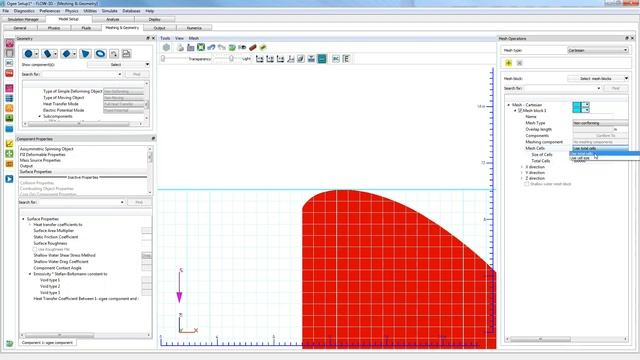Screen dimensions: 640x360
Task: Click the blue pipe icon in viewport toolbar
Action: pyautogui.click(x=211, y=48)
